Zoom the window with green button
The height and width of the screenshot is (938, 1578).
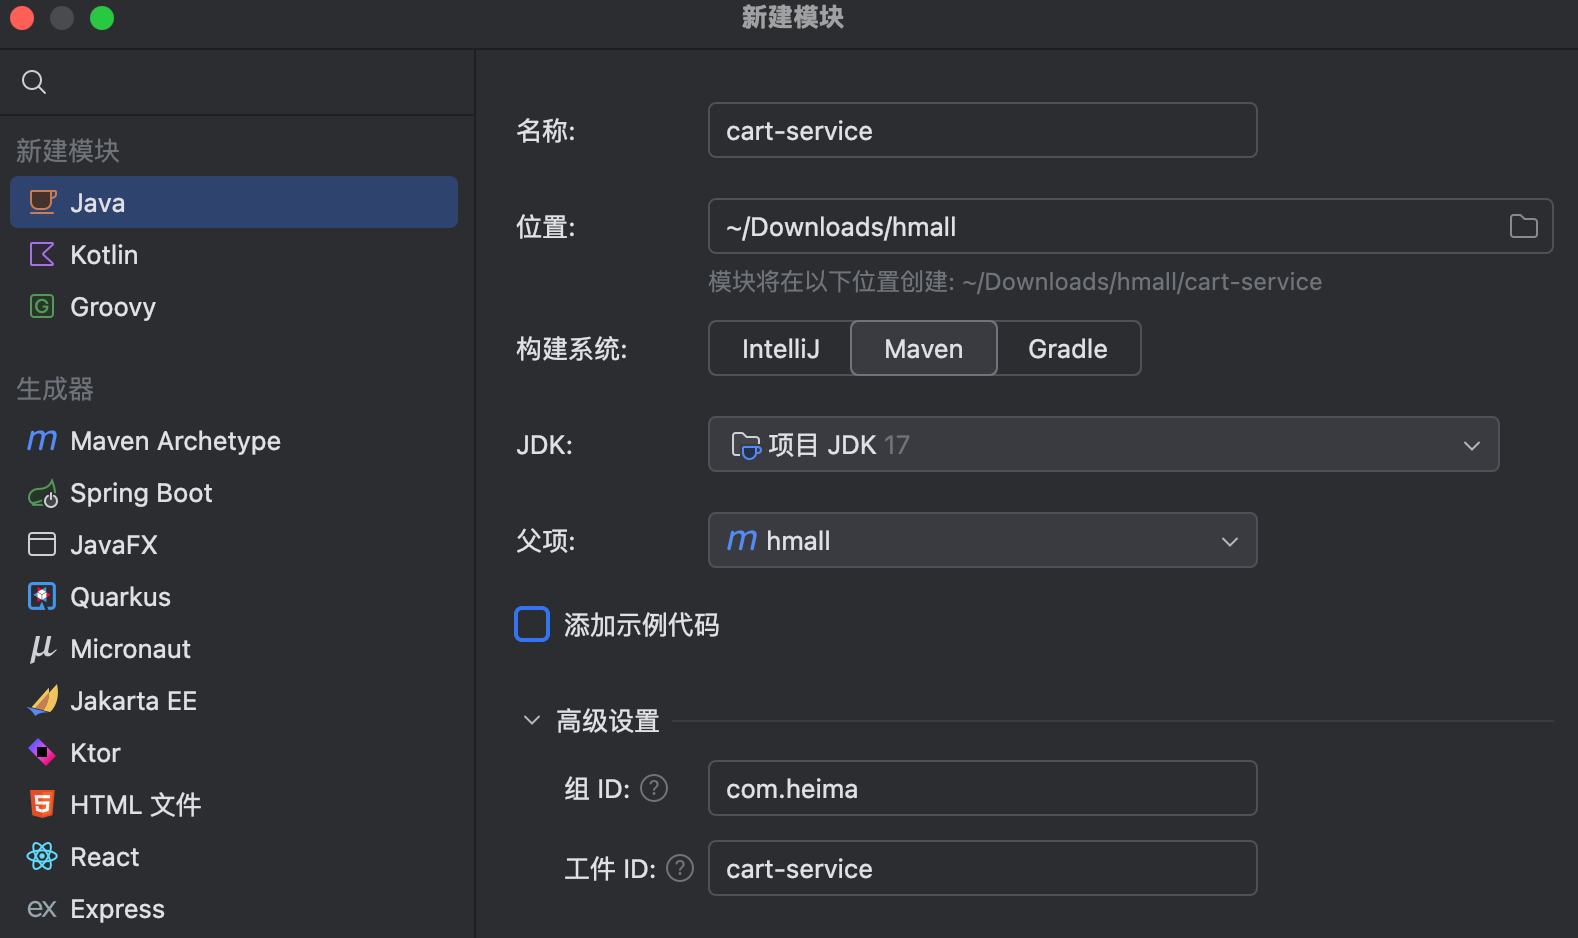(x=102, y=18)
